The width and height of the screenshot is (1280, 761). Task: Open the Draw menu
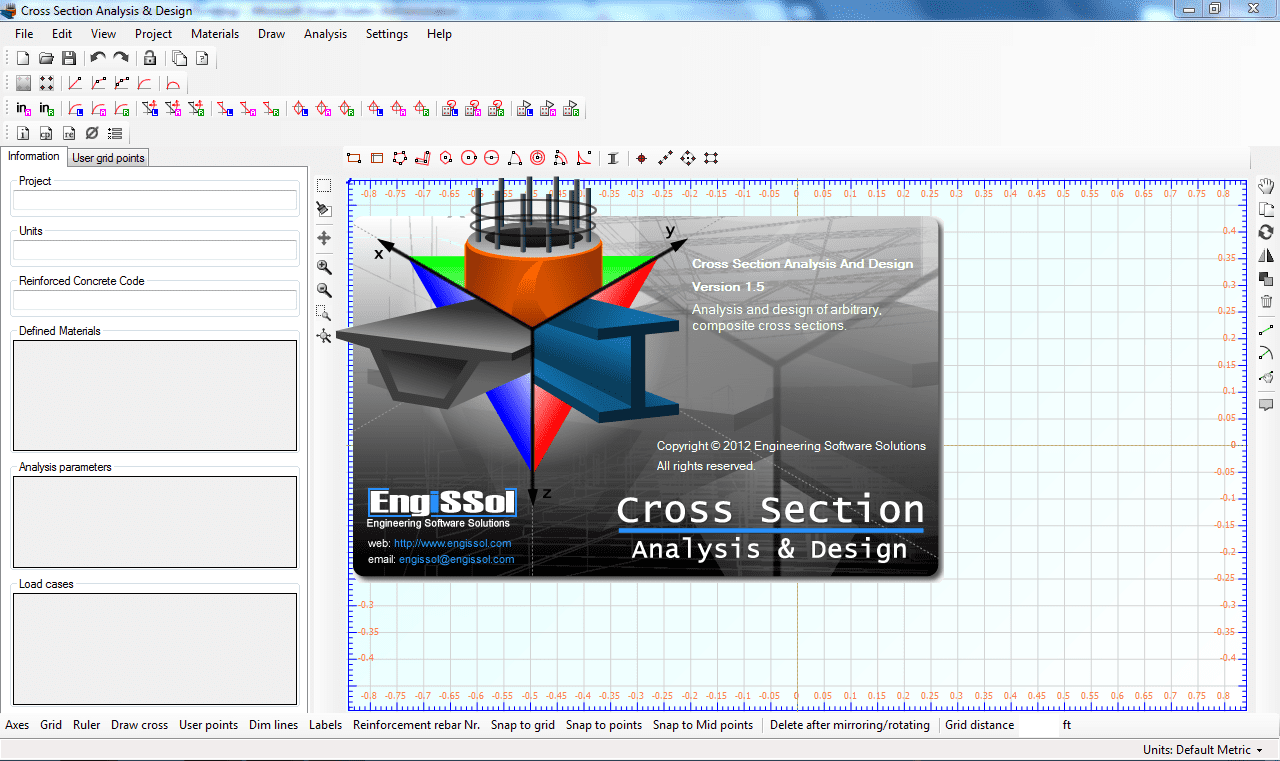pyautogui.click(x=271, y=34)
